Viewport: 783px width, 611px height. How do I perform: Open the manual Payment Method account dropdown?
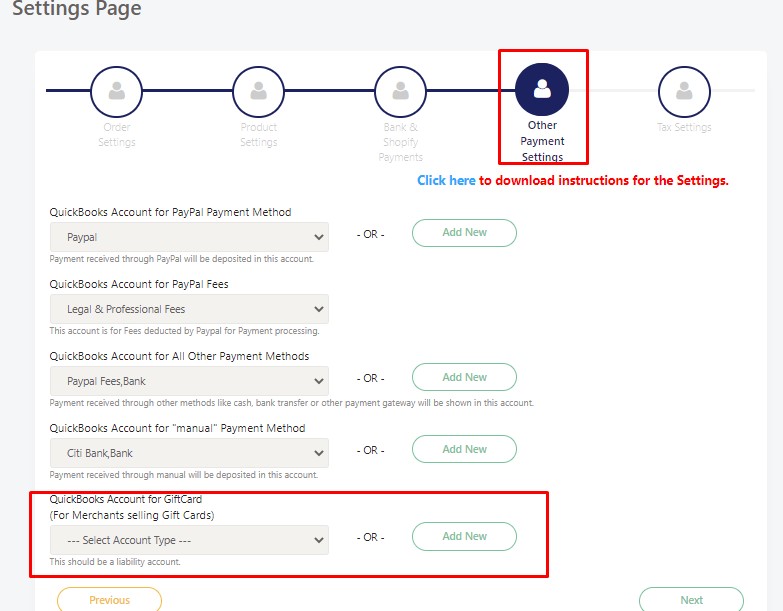pos(189,453)
